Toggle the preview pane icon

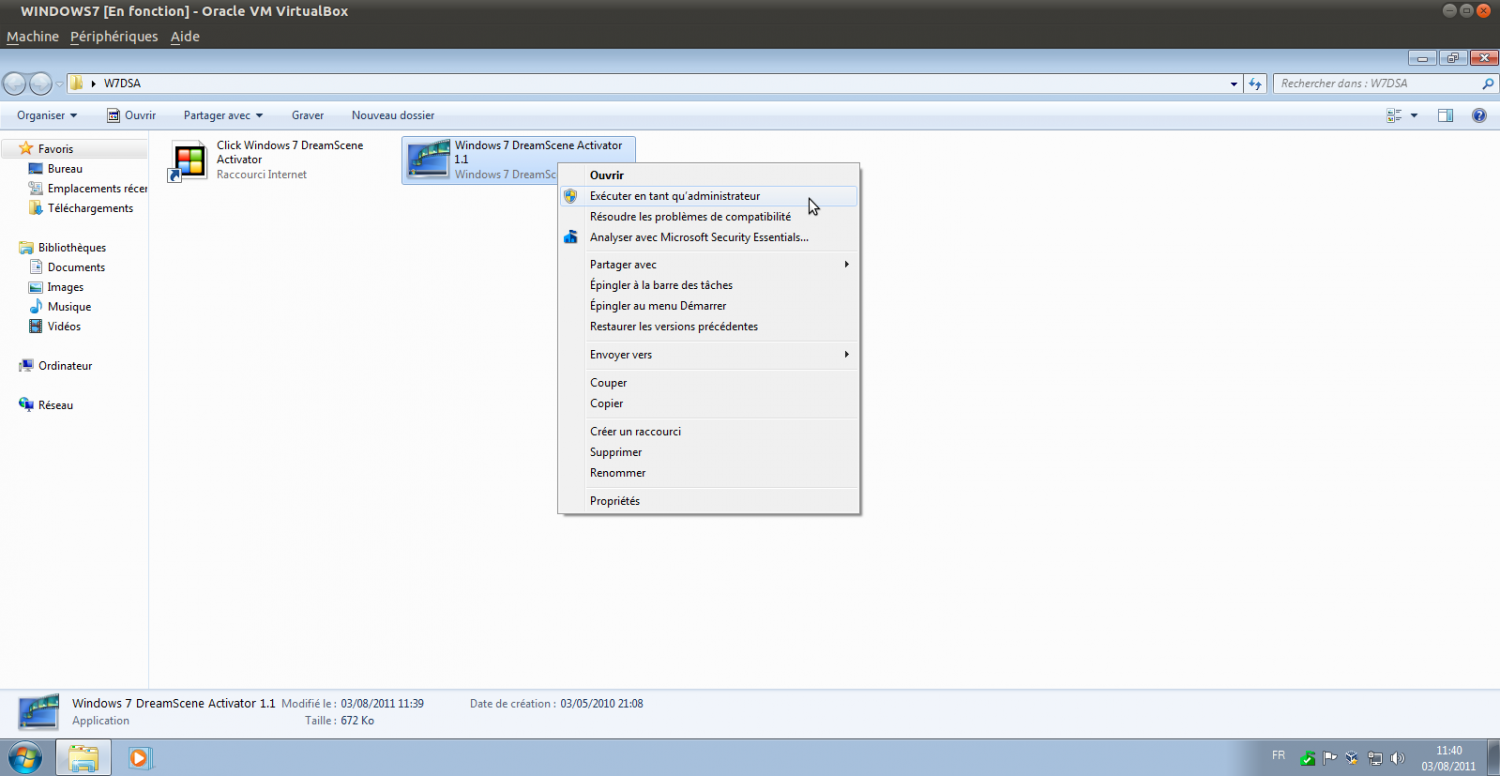(x=1445, y=116)
